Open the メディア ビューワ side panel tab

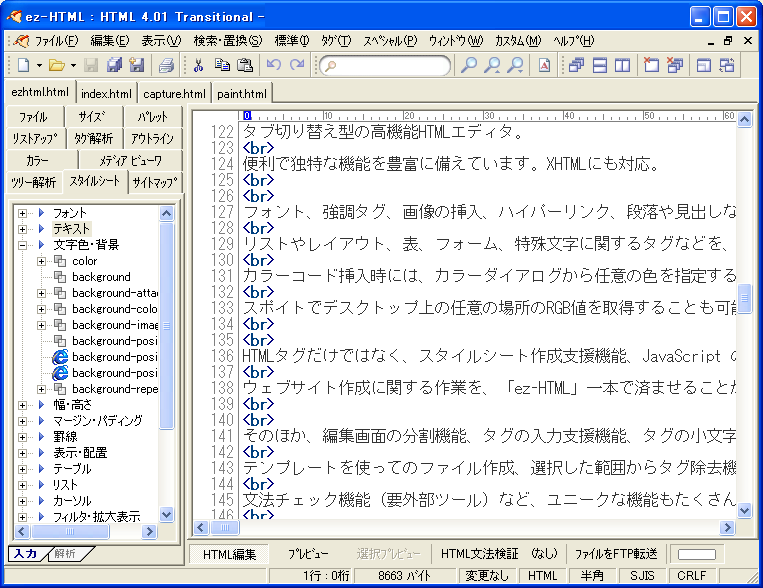(x=130, y=160)
